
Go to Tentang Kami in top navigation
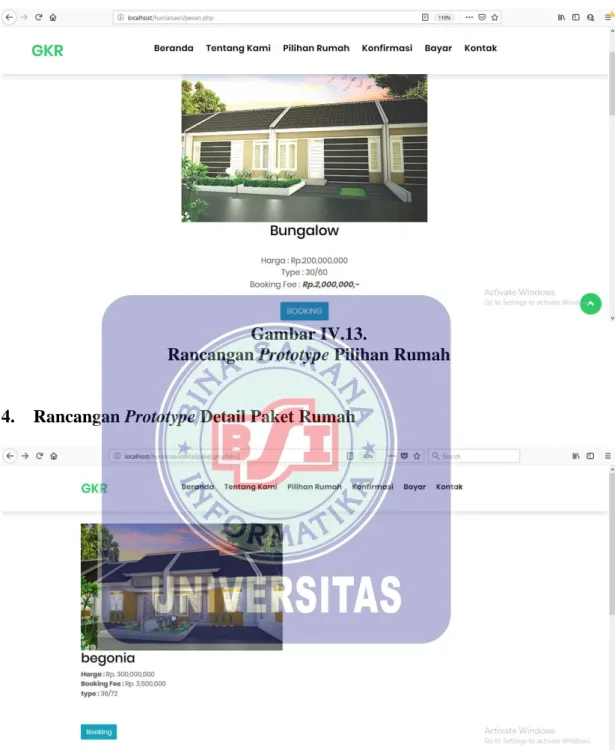[238, 48]
